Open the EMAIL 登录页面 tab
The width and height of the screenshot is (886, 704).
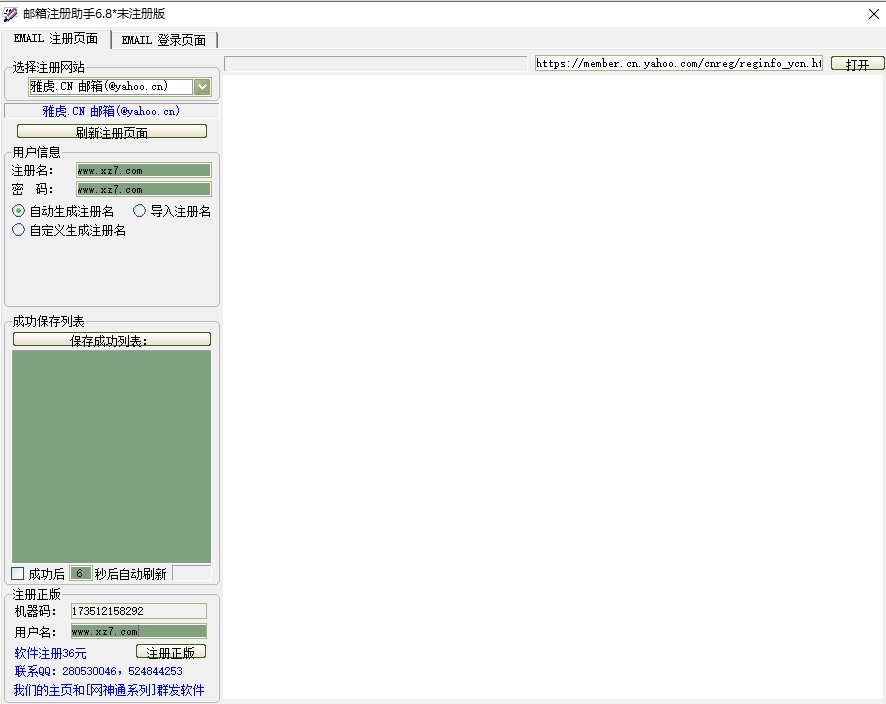(164, 40)
